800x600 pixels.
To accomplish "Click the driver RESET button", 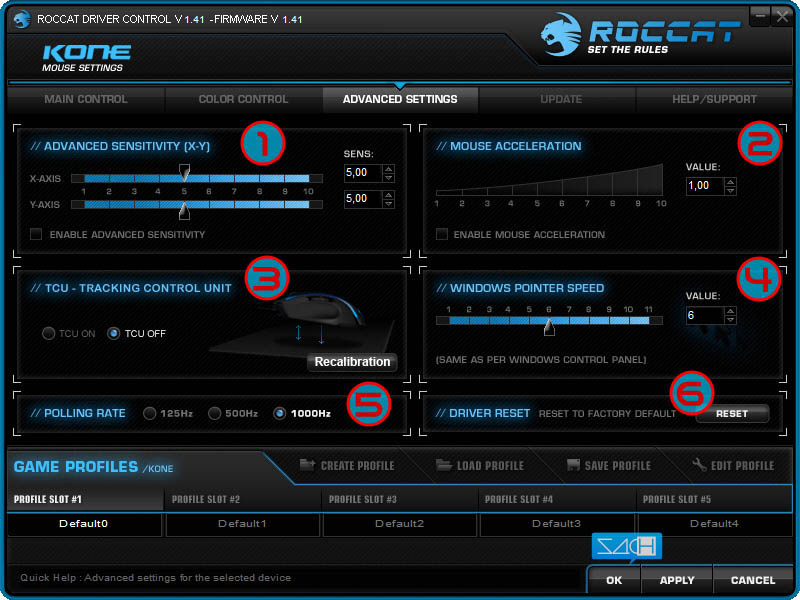I will point(732,414).
